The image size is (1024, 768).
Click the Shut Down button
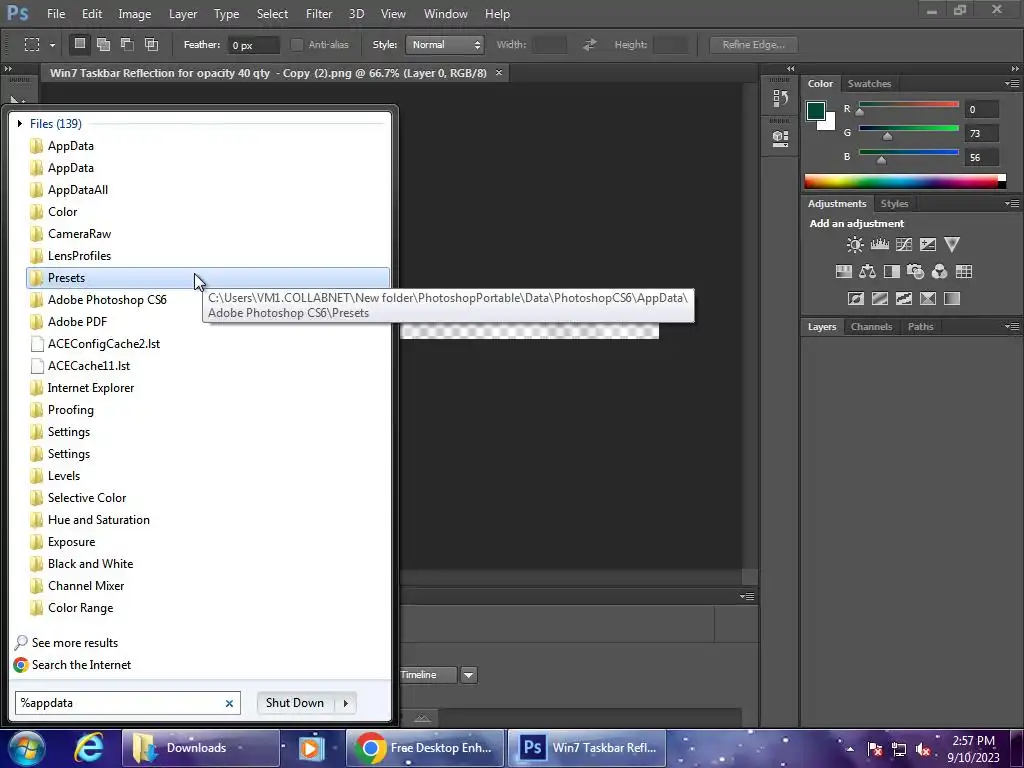click(295, 703)
